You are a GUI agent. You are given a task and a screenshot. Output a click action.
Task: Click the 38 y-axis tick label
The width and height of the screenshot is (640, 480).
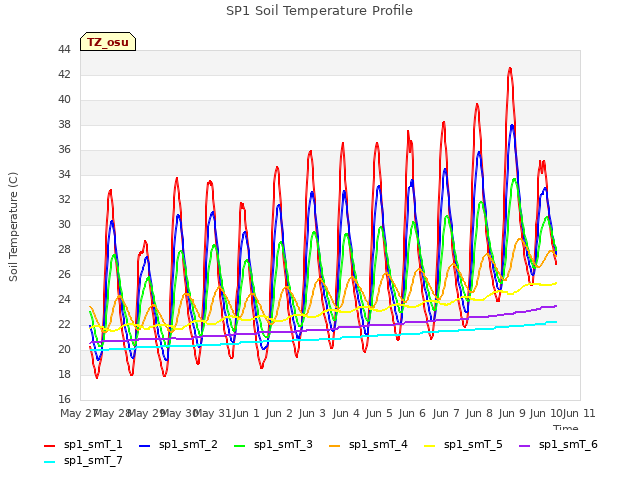64,124
